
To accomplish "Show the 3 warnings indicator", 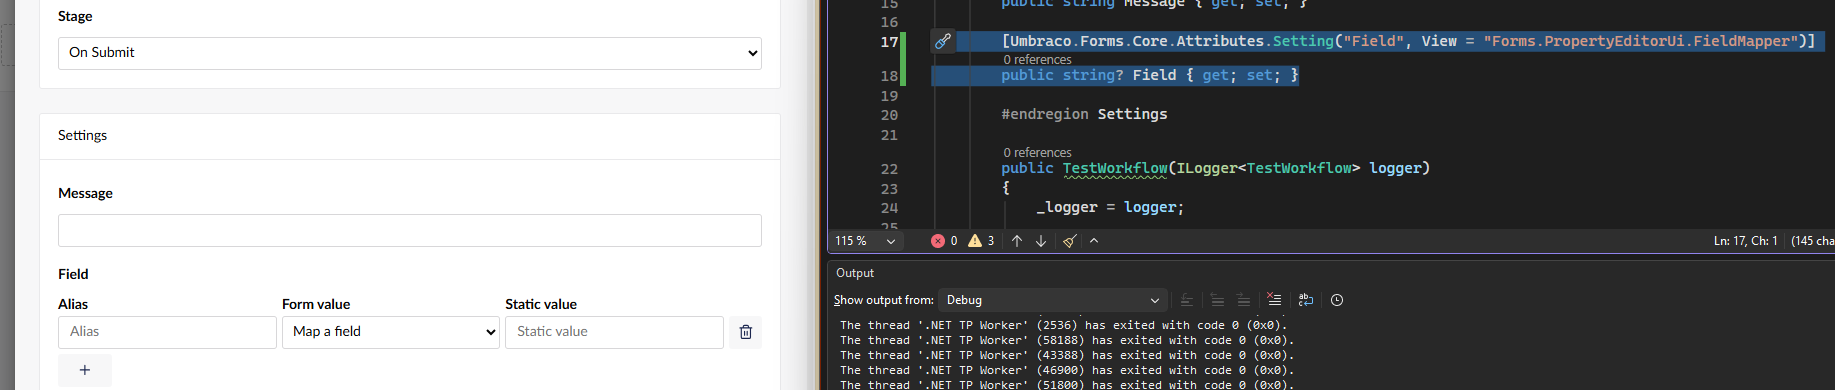I will [981, 241].
